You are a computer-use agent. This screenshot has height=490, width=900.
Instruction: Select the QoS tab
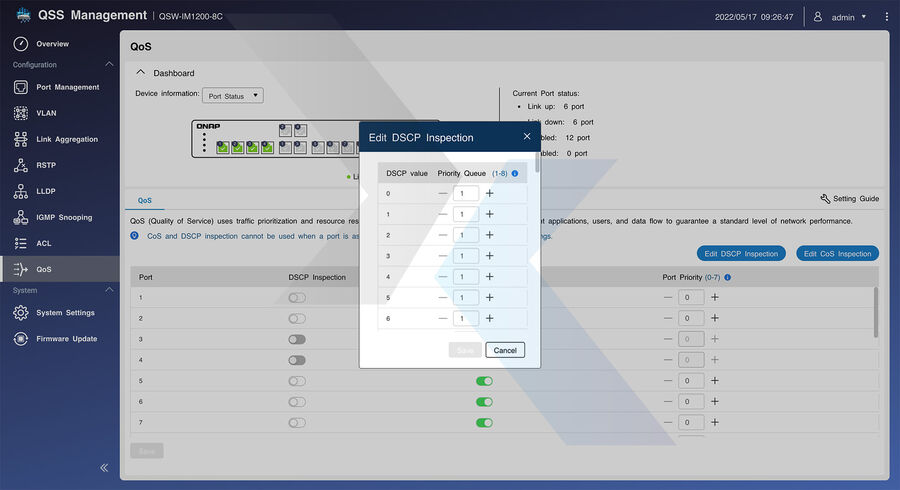(145, 199)
